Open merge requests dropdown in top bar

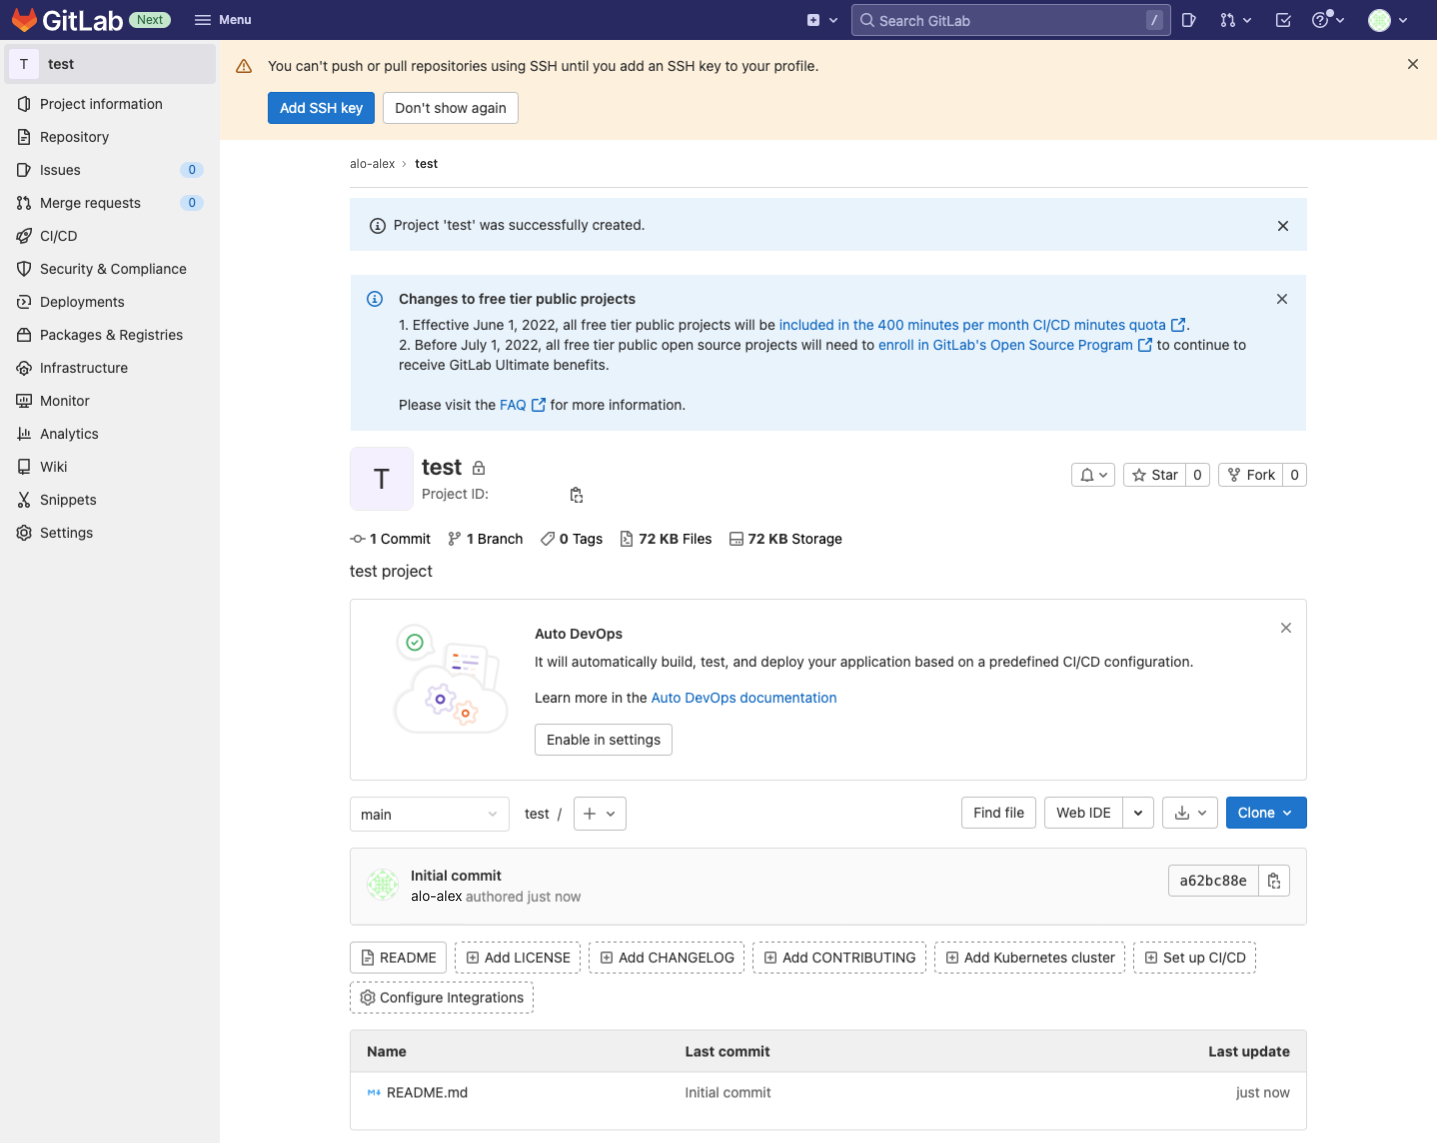tap(1236, 20)
